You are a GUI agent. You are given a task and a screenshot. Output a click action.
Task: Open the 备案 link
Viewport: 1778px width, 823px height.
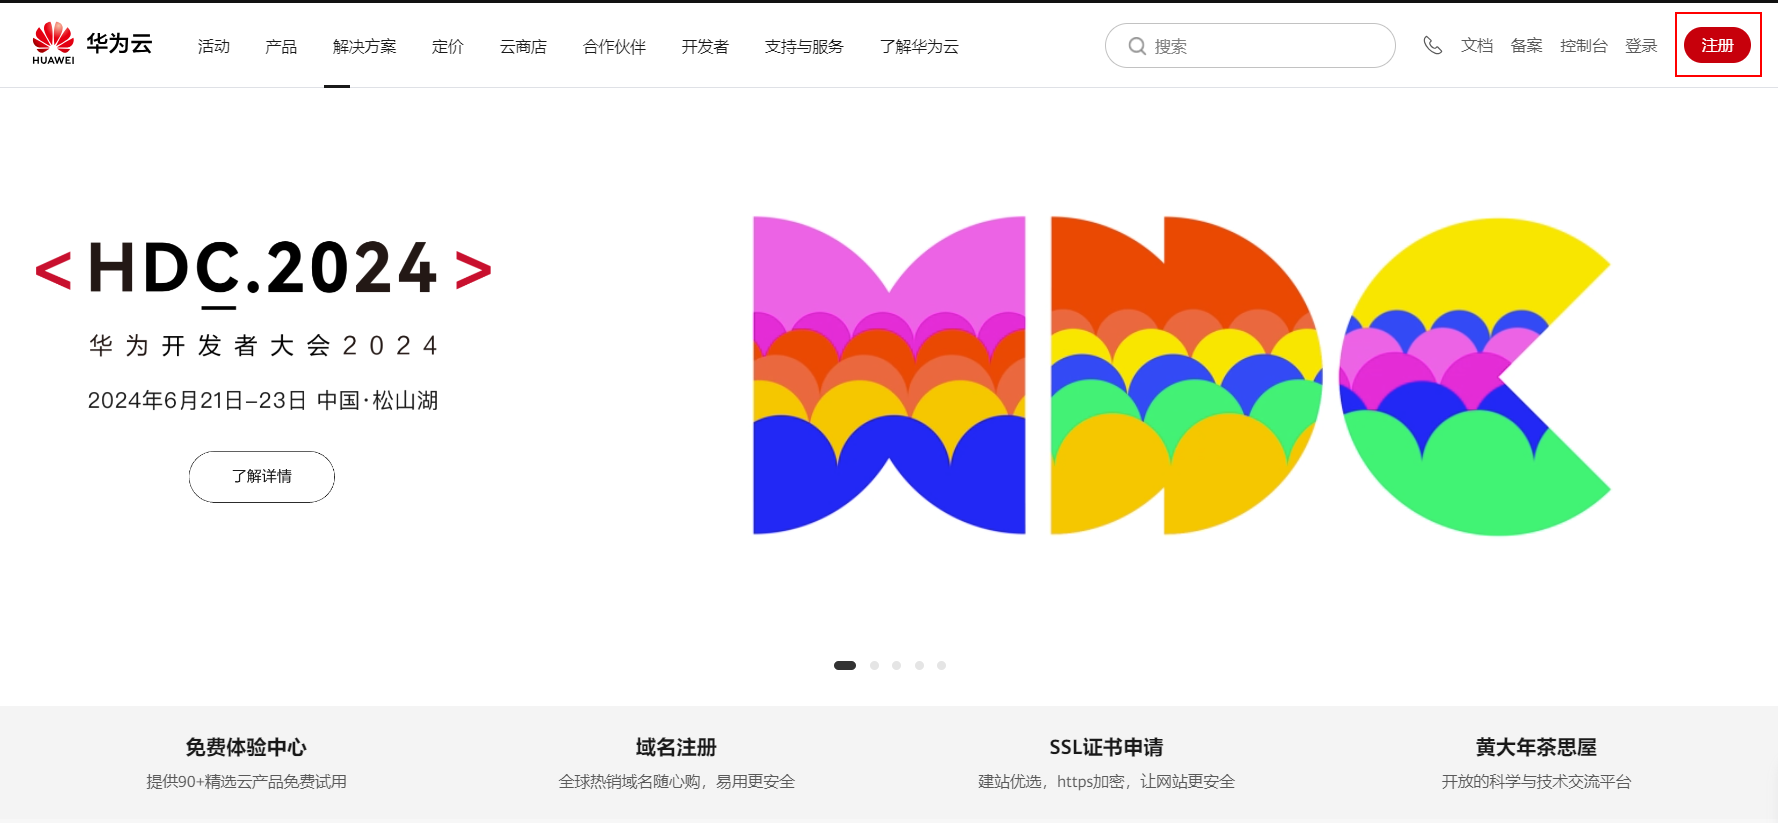[x=1526, y=45]
